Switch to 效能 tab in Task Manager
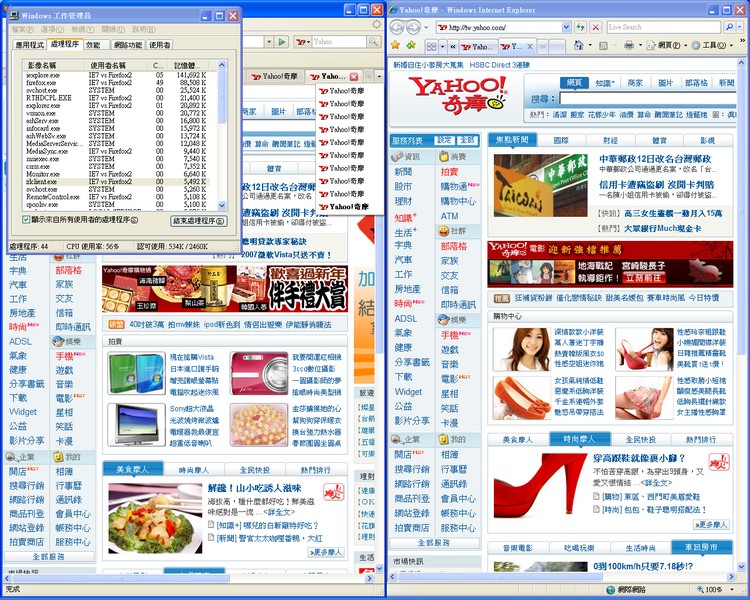This screenshot has width=750, height=600. click(x=93, y=45)
